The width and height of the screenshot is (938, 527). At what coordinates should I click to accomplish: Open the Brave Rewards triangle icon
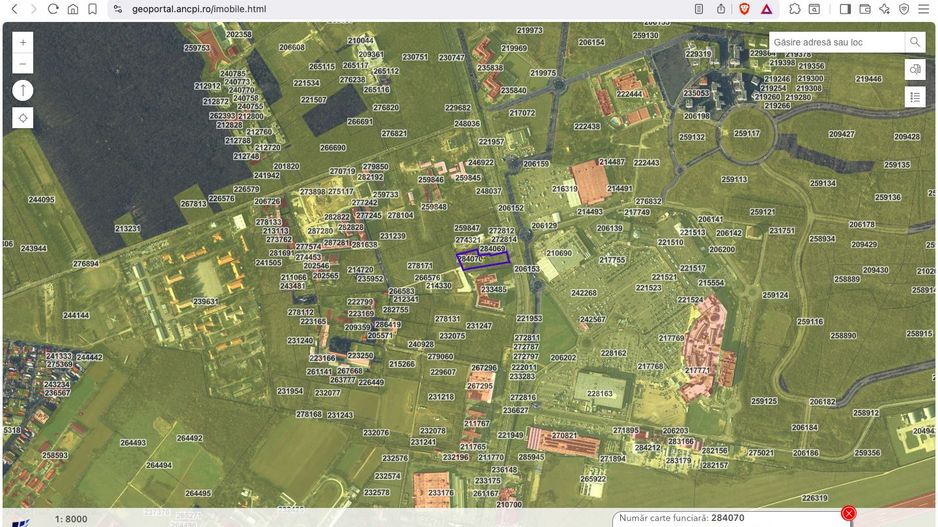tap(766, 9)
